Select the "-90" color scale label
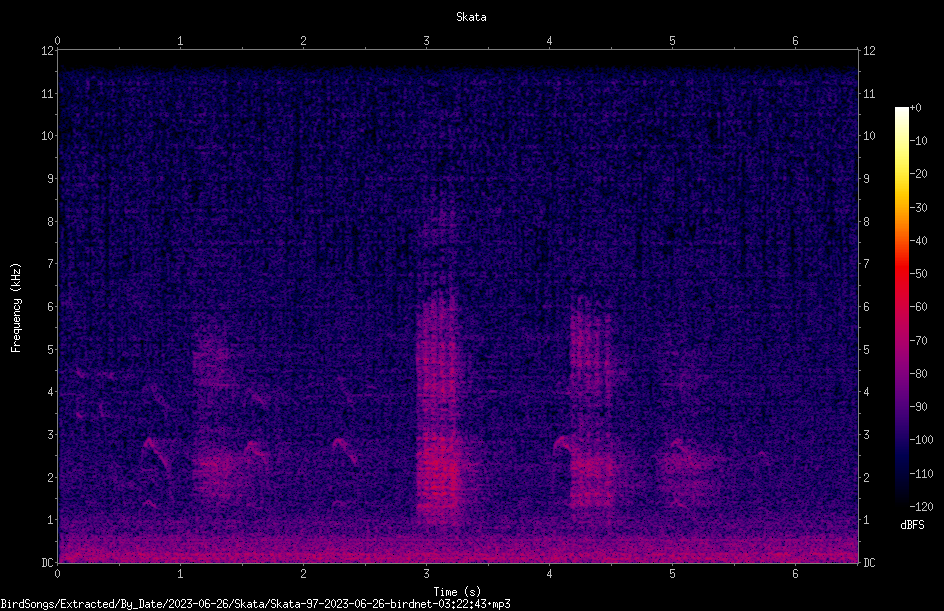 pyautogui.click(x=919, y=406)
